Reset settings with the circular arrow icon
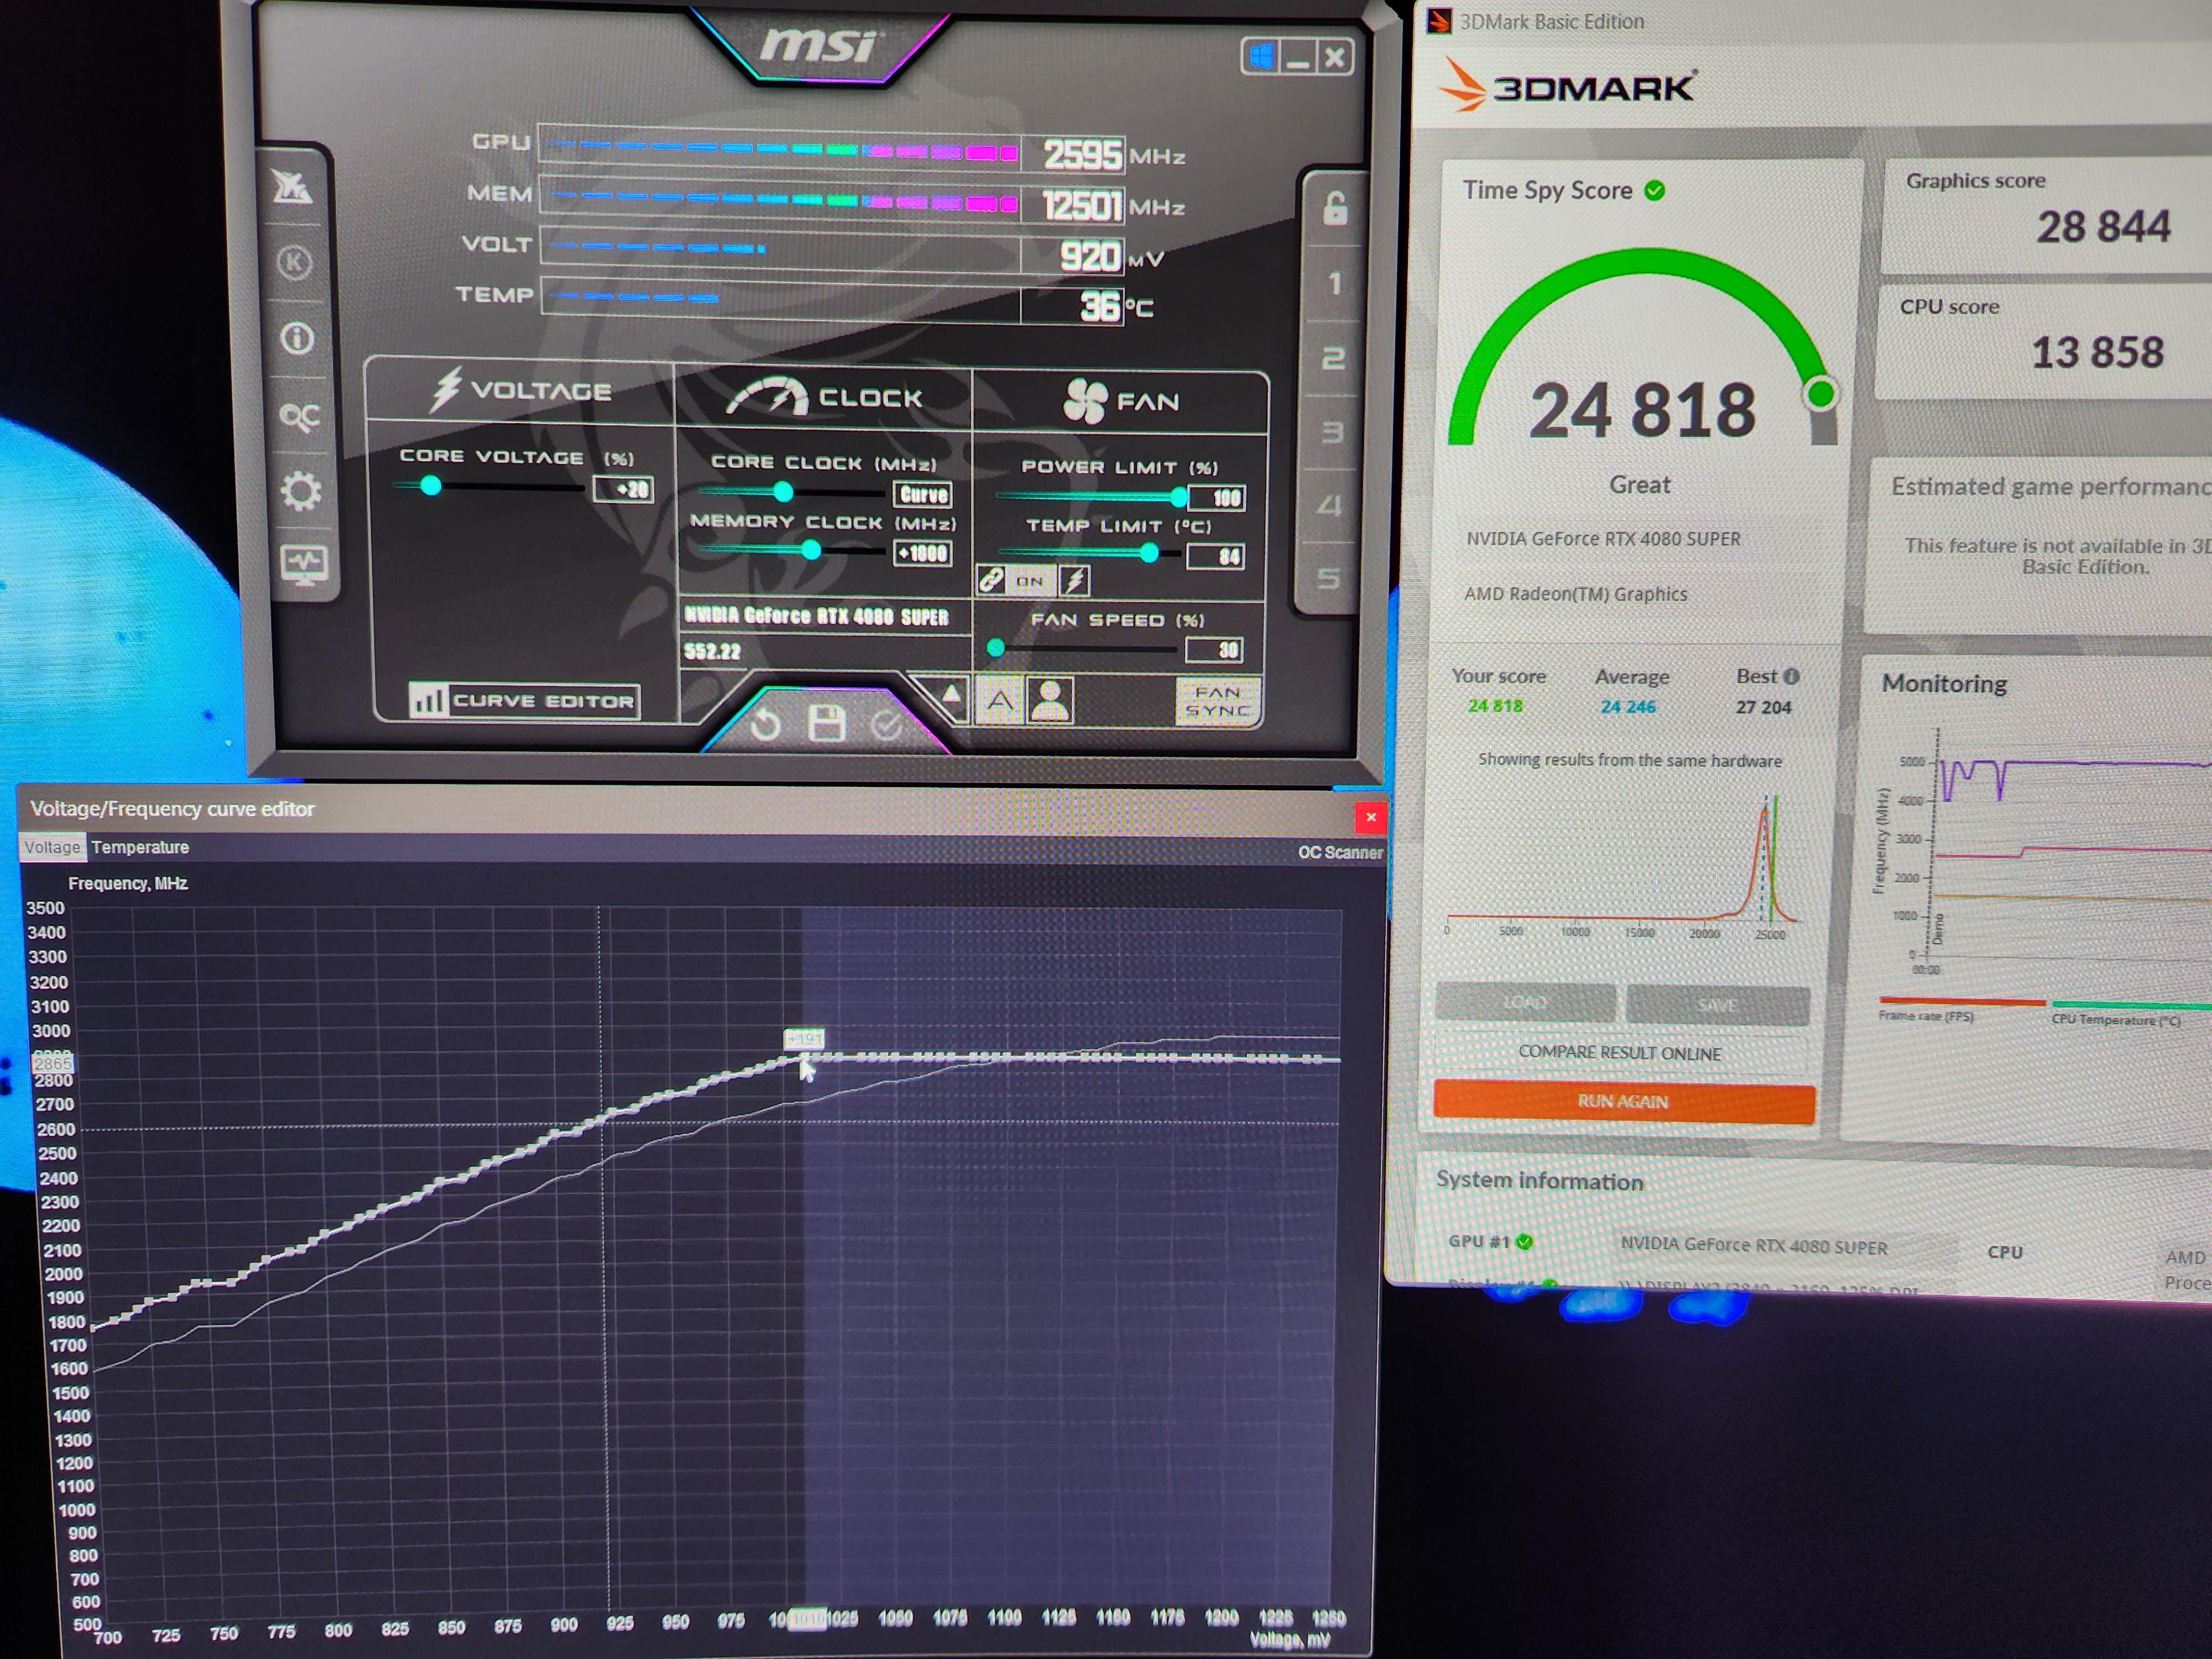This screenshot has height=1659, width=2212. pyautogui.click(x=765, y=724)
